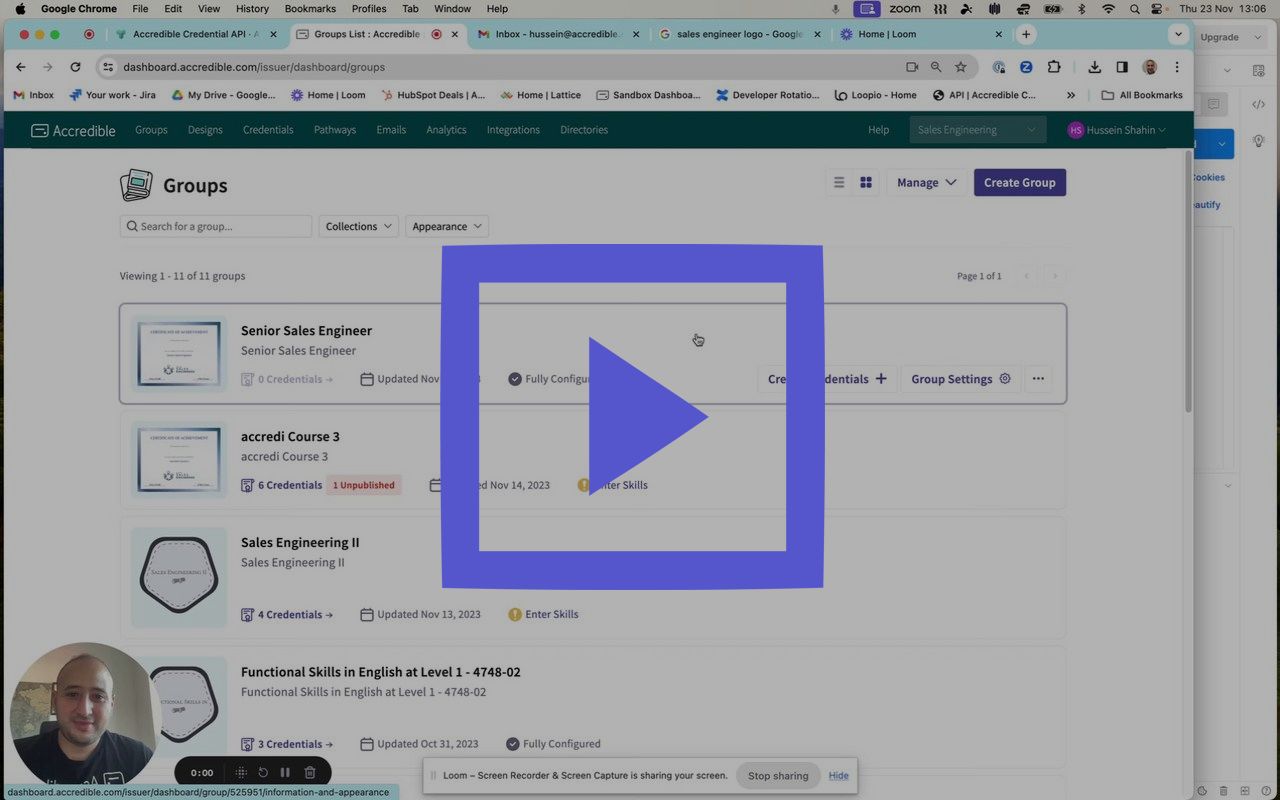The image size is (1280, 800).
Task: Go to Designs in the Accredible navigation
Action: pyautogui.click(x=205, y=130)
